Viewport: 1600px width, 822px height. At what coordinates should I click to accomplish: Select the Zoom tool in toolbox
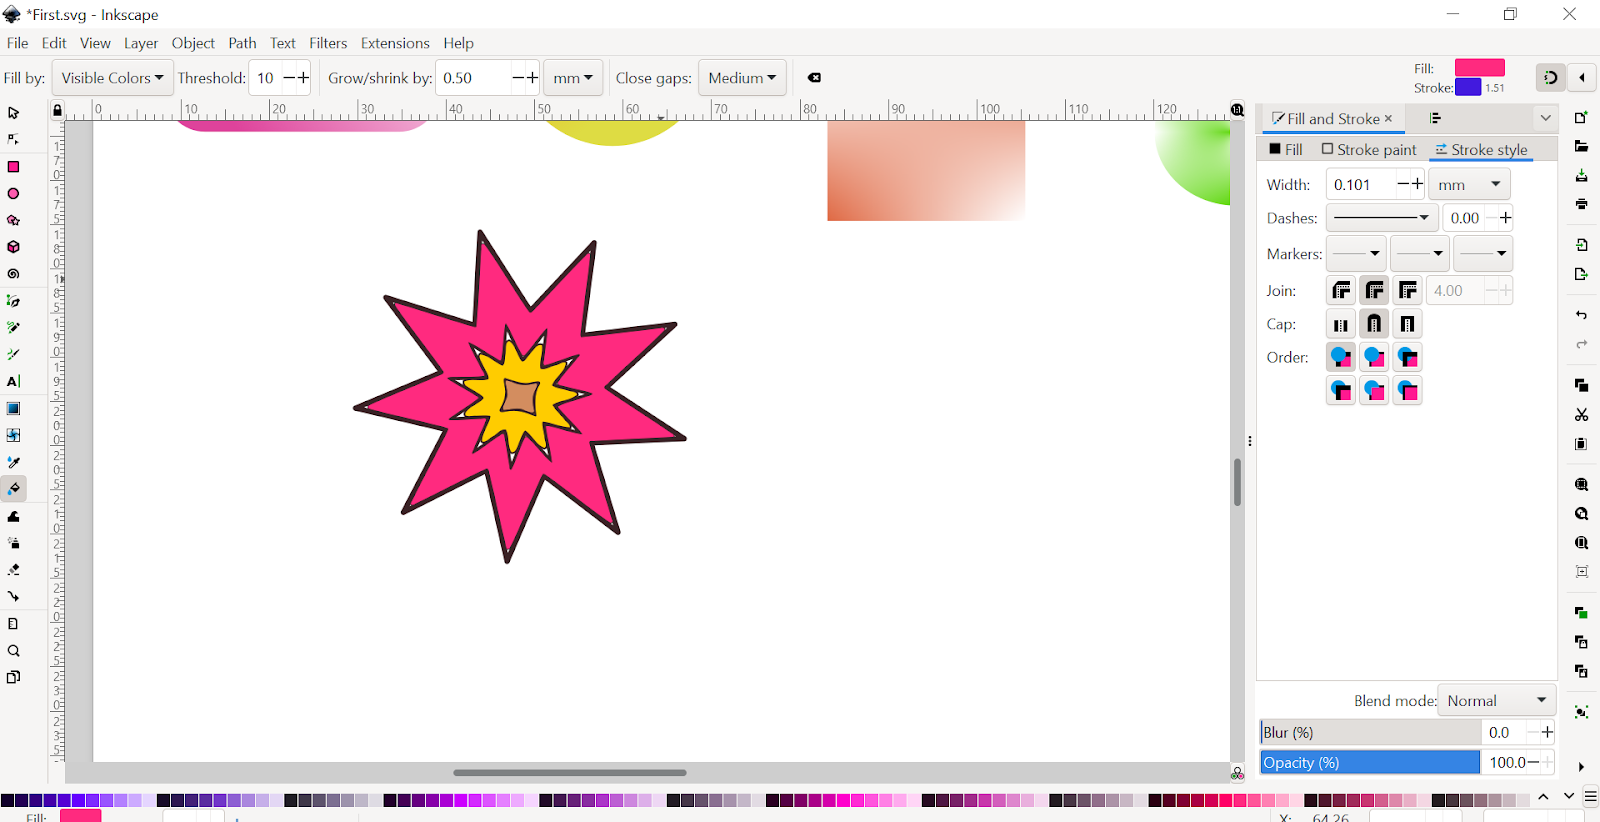coord(13,651)
